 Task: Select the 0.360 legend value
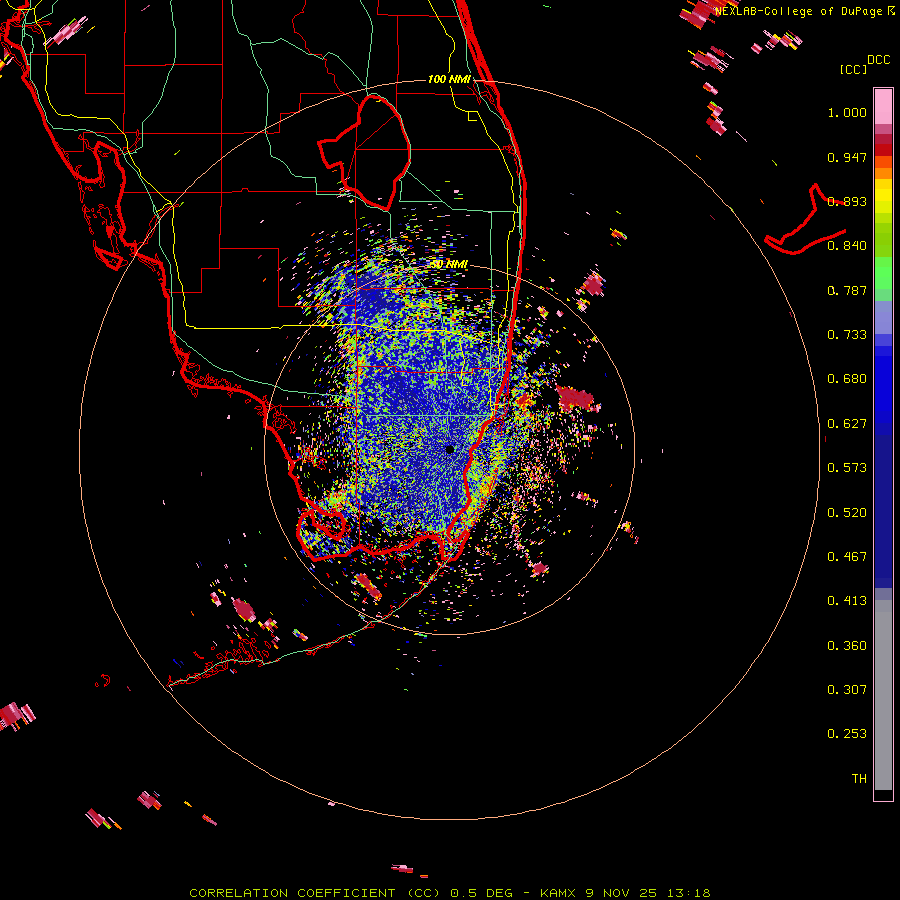[847, 646]
